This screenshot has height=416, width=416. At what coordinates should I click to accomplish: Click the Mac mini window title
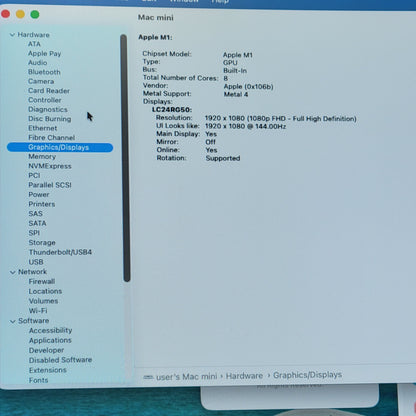pos(156,17)
